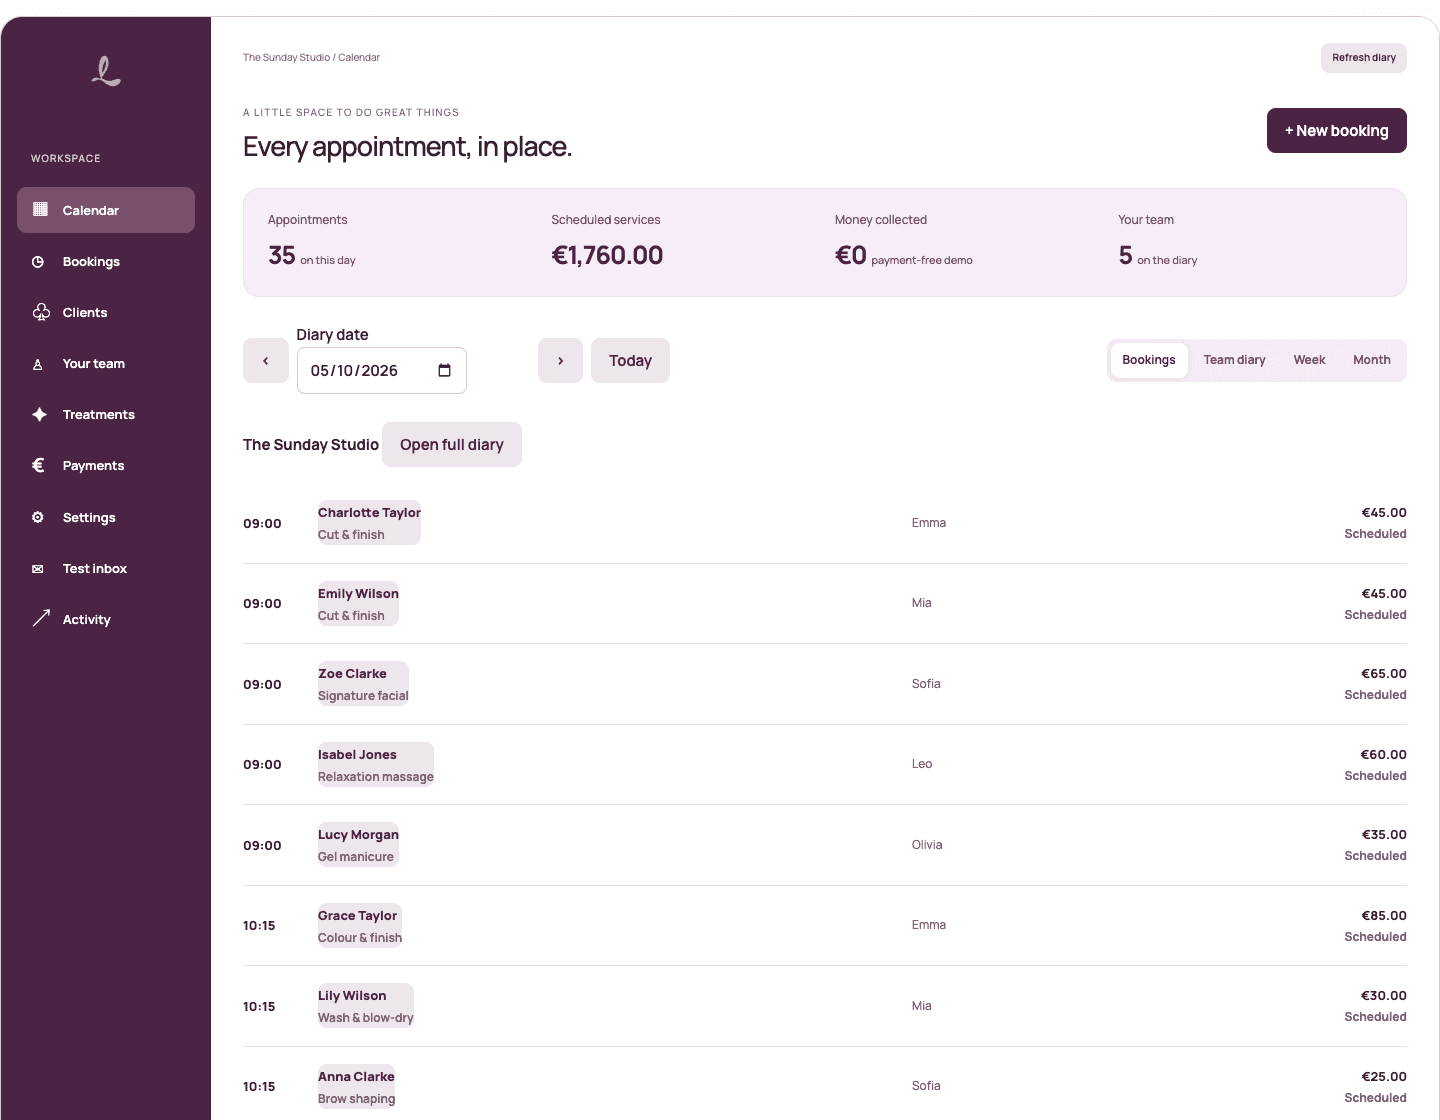Screen dimensions: 1440x1120
Task: Click the Your team person icon
Action: coord(38,364)
